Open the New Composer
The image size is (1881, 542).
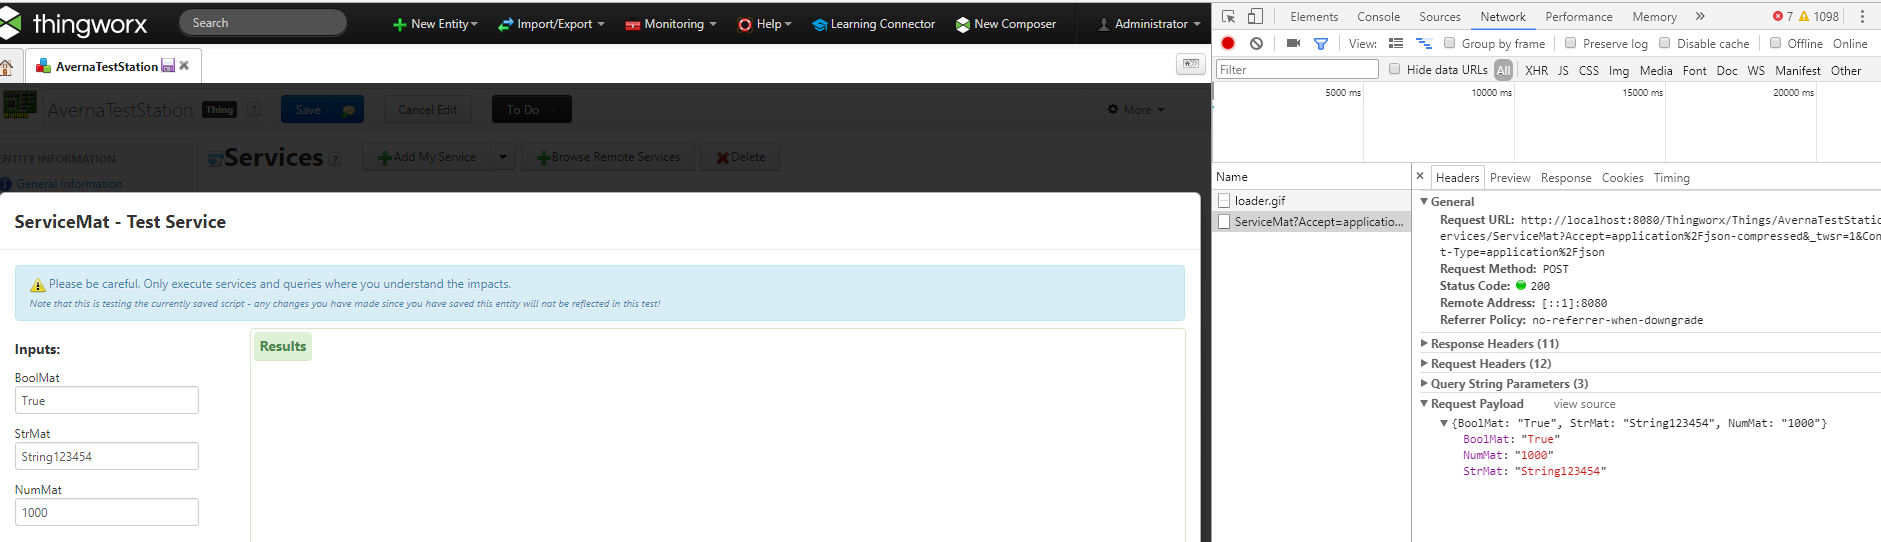[x=1006, y=24]
